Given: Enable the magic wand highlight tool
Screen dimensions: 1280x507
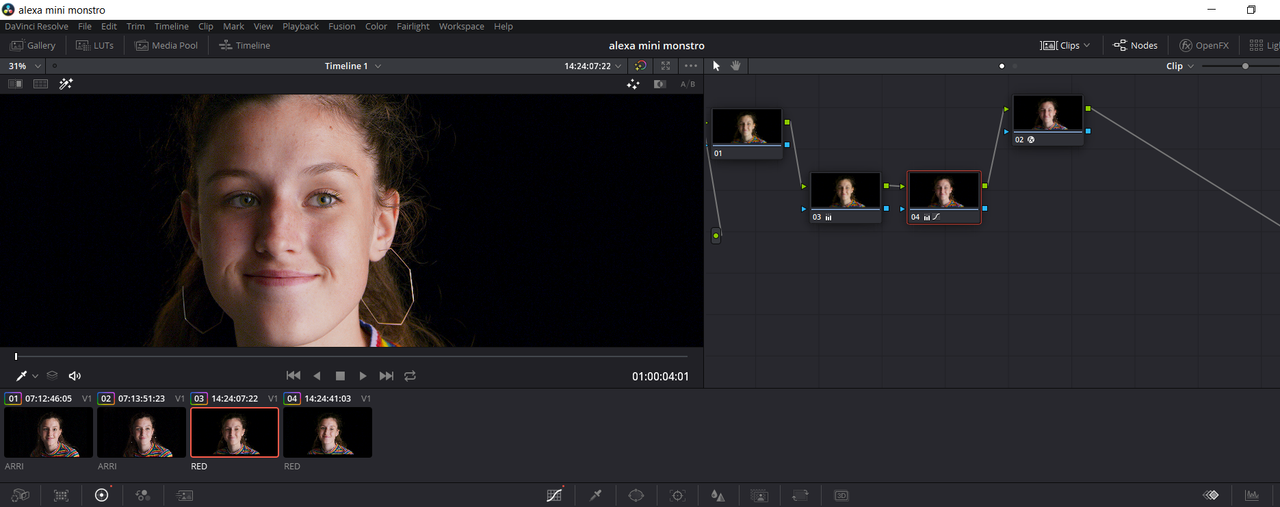Looking at the screenshot, I should coord(66,84).
